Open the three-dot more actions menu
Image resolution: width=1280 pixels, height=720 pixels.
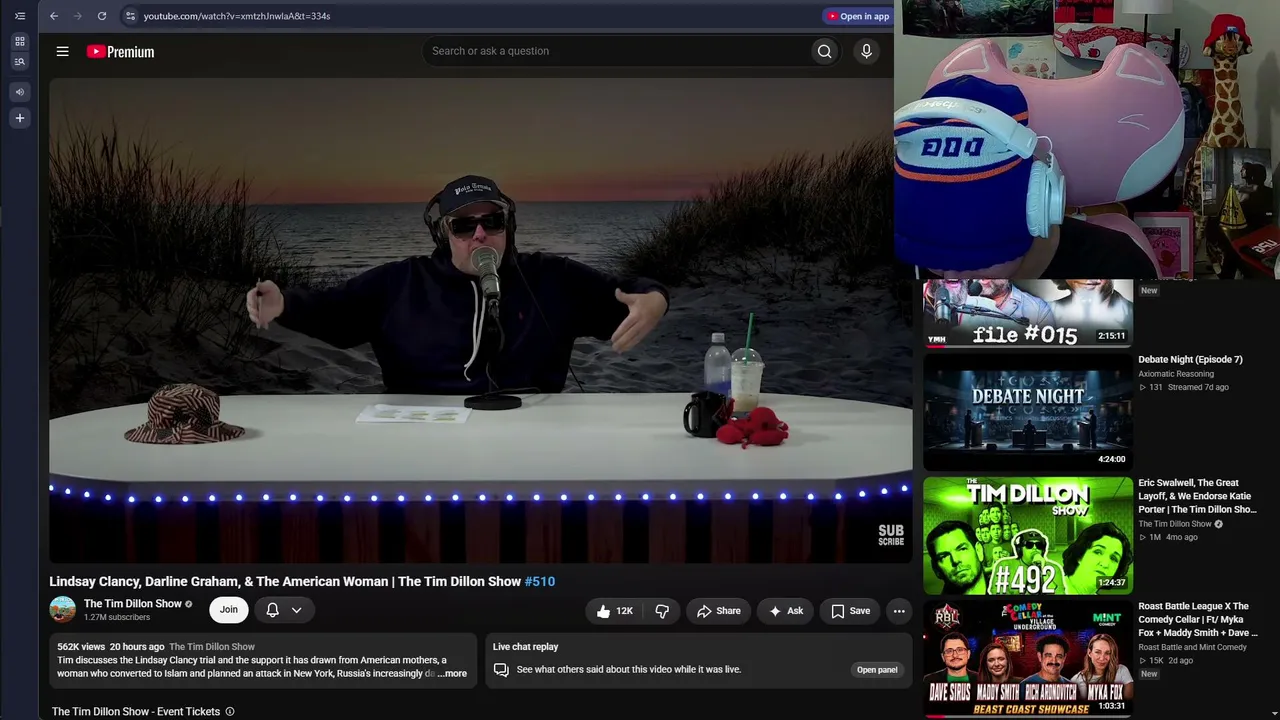point(899,611)
